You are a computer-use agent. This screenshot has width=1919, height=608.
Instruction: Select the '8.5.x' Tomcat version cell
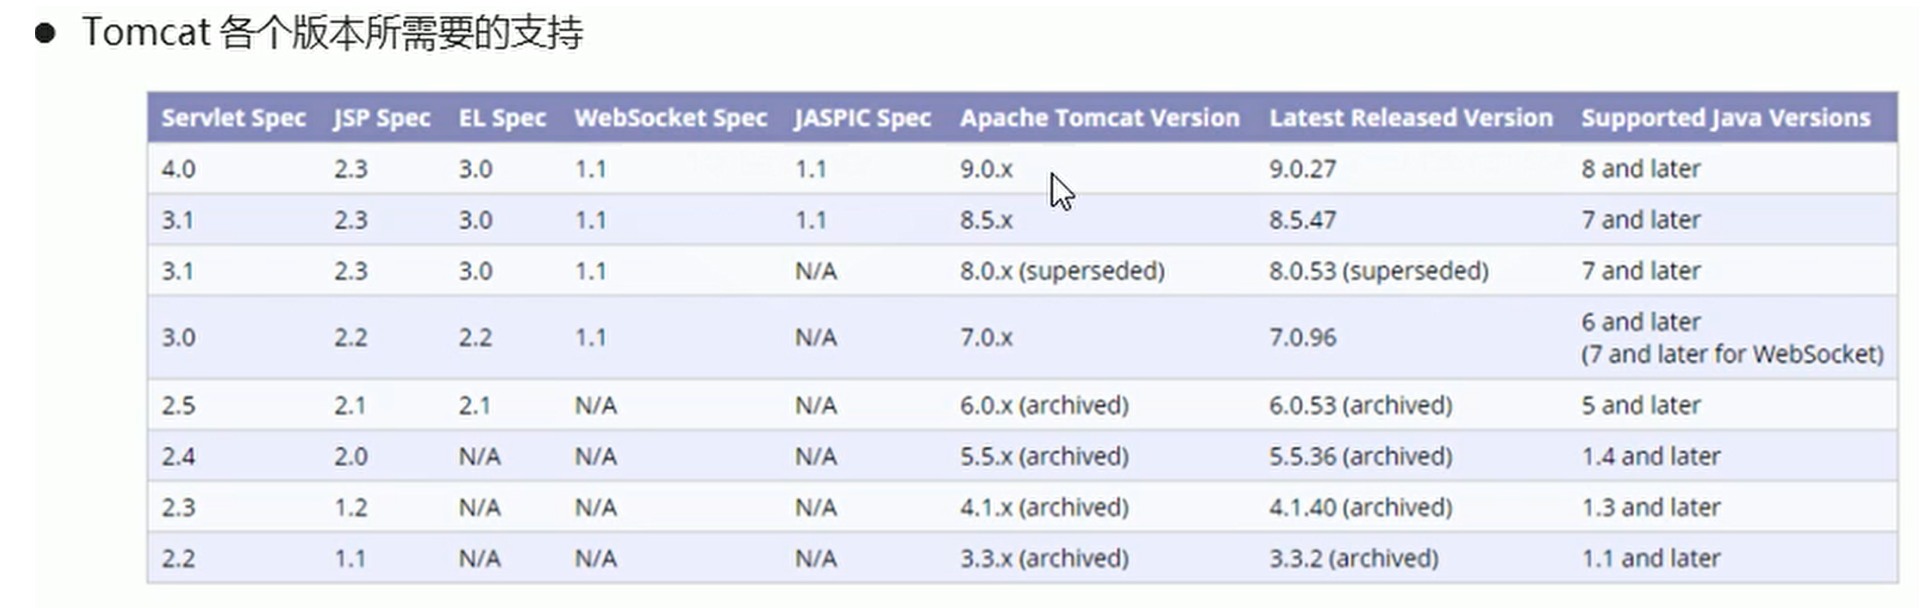pyautogui.click(x=986, y=220)
